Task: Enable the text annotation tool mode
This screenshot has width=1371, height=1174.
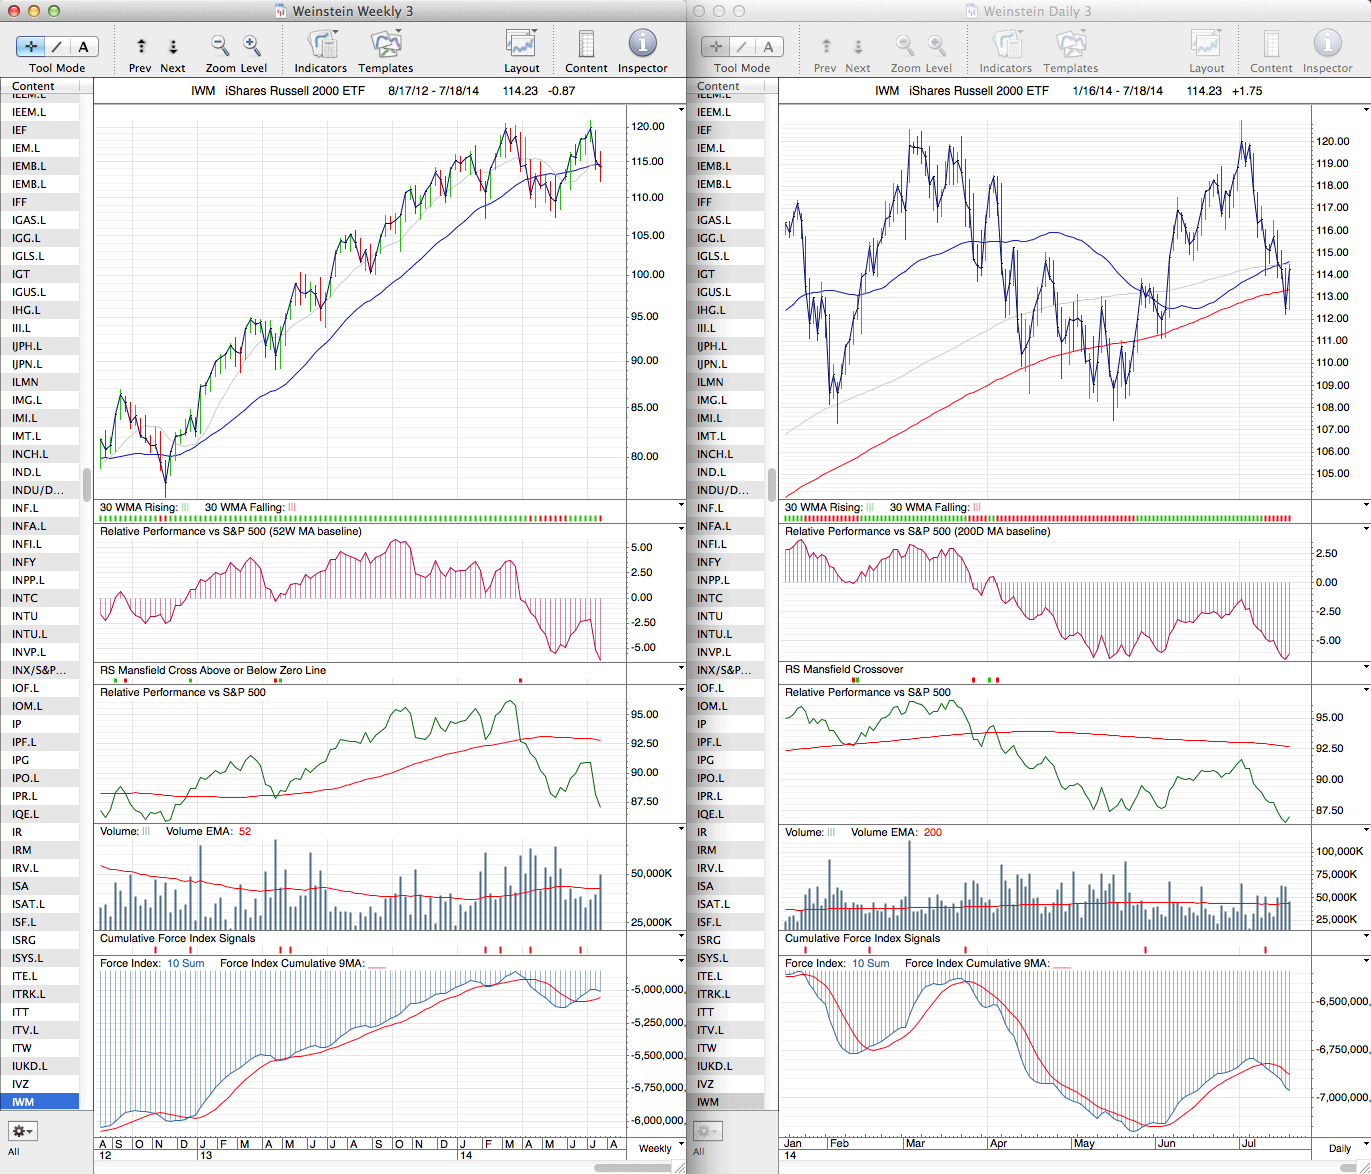Action: click(83, 47)
